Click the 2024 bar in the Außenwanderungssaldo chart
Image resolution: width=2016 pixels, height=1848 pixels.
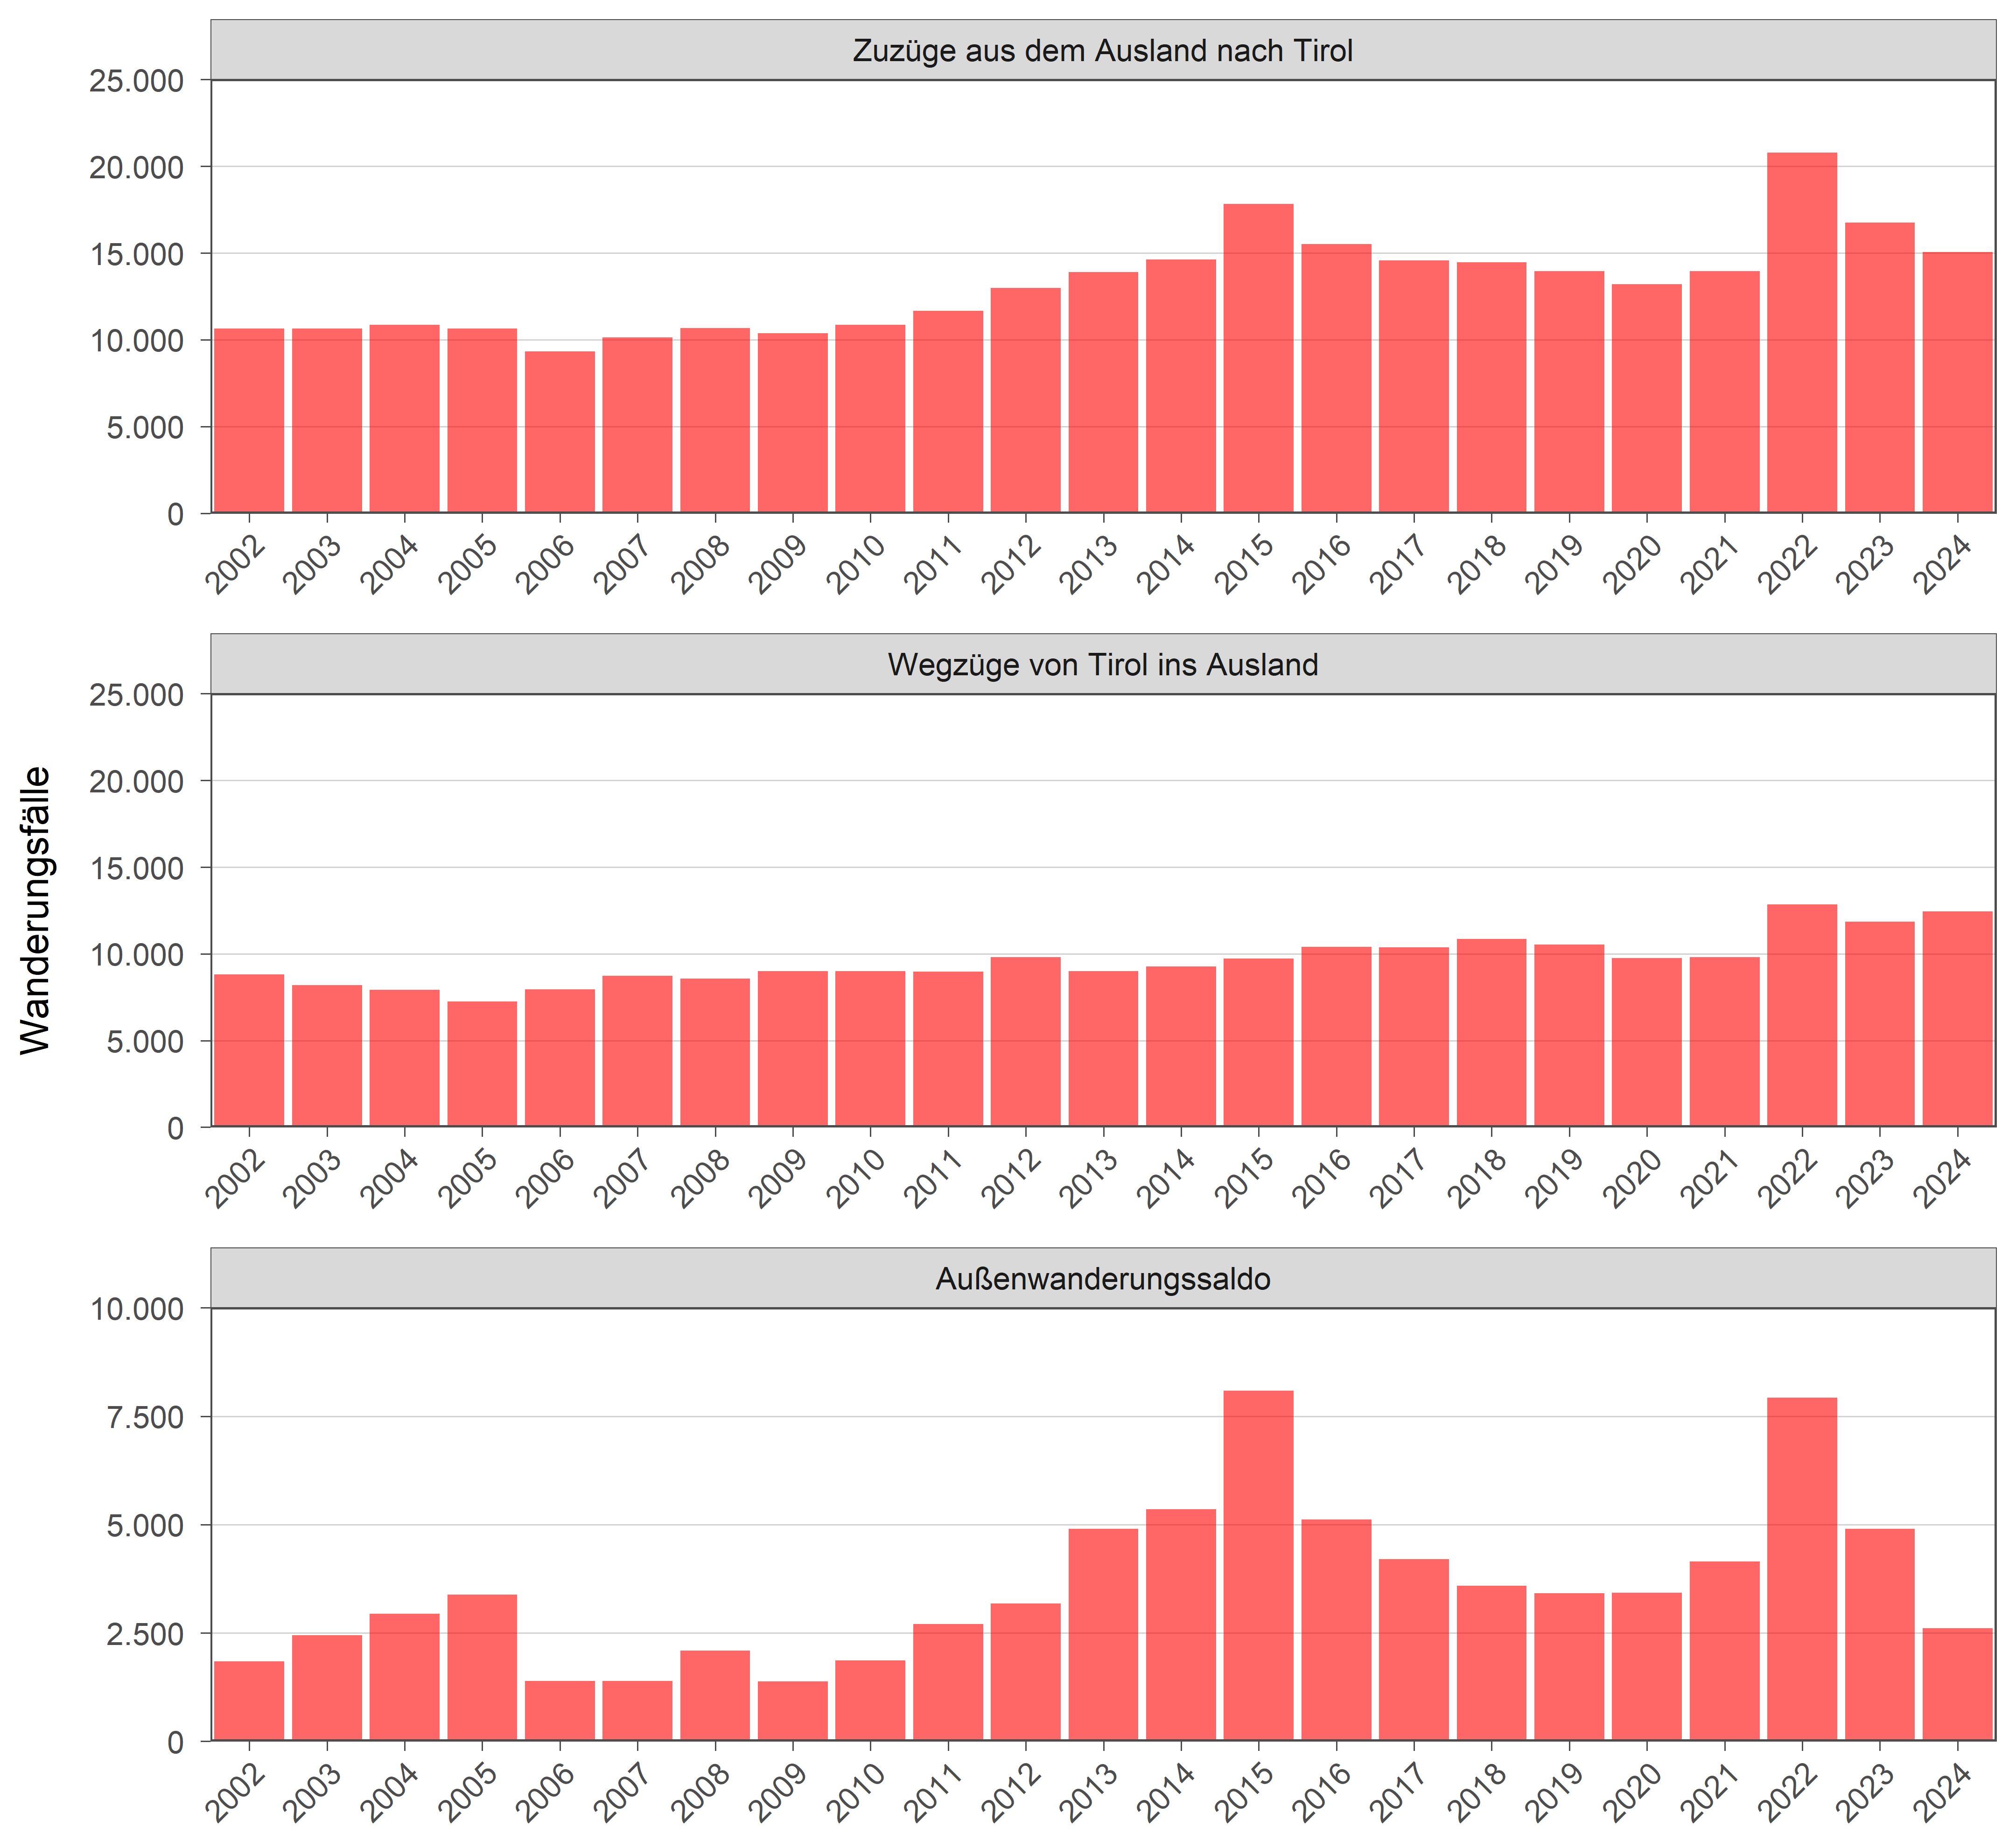click(x=1957, y=1684)
